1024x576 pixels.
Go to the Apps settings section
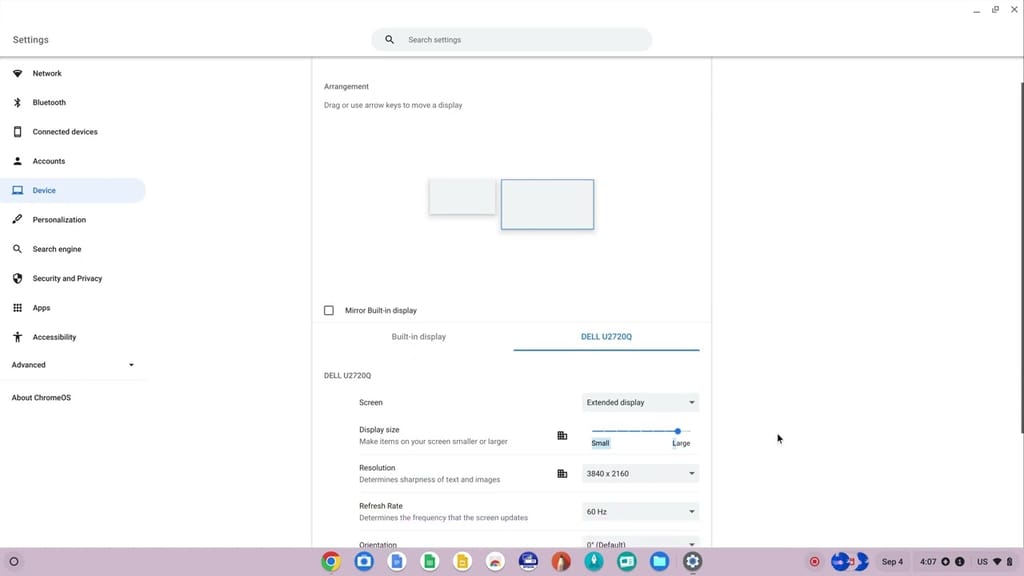point(41,308)
